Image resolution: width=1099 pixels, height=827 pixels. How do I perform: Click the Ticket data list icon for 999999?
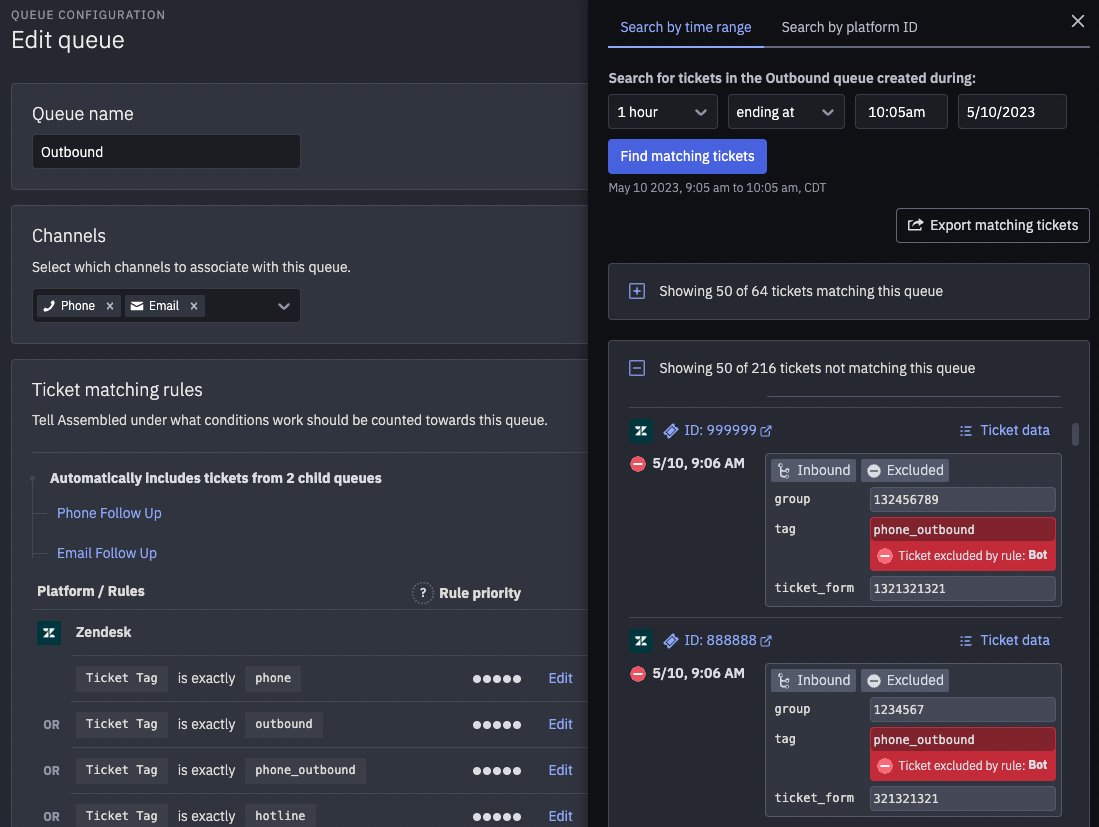(x=966, y=431)
